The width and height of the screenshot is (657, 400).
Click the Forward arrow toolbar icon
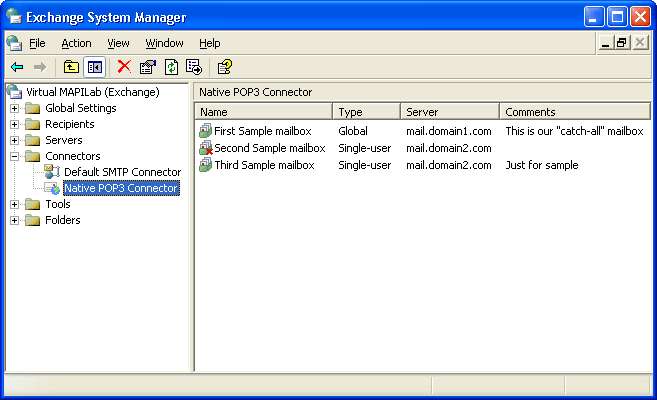coord(40,67)
